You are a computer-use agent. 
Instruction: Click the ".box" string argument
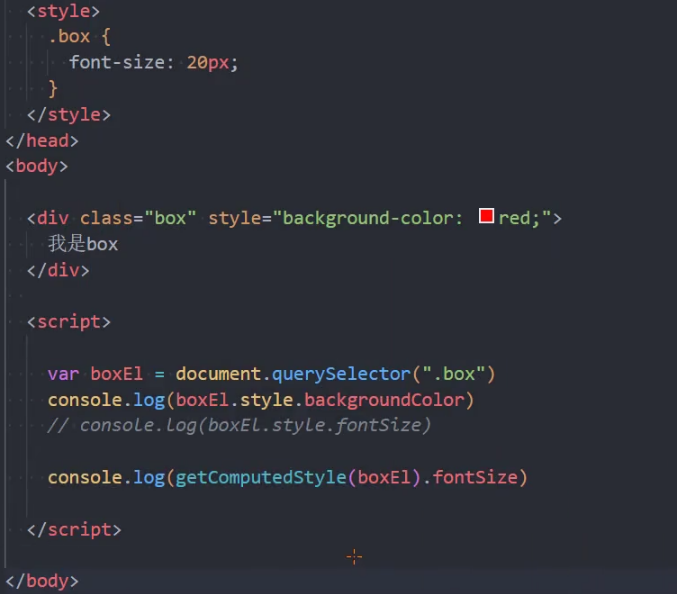454,374
